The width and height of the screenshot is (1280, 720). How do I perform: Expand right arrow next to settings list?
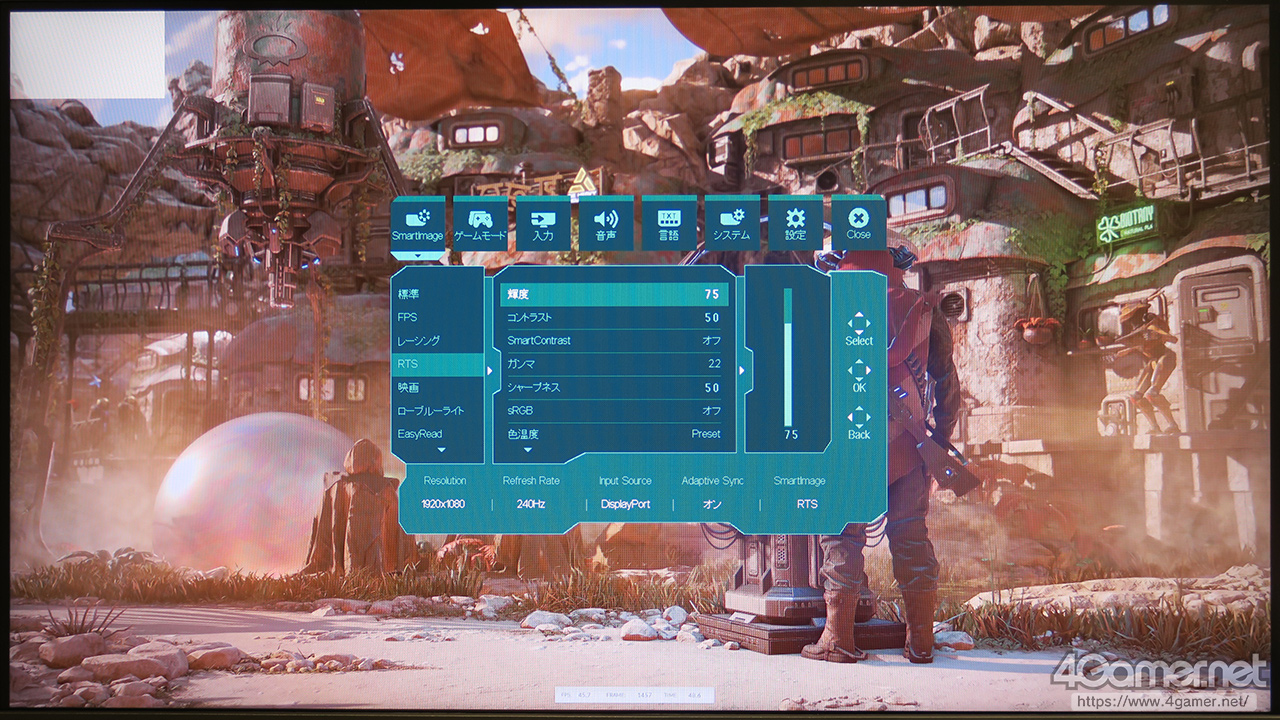(x=741, y=370)
